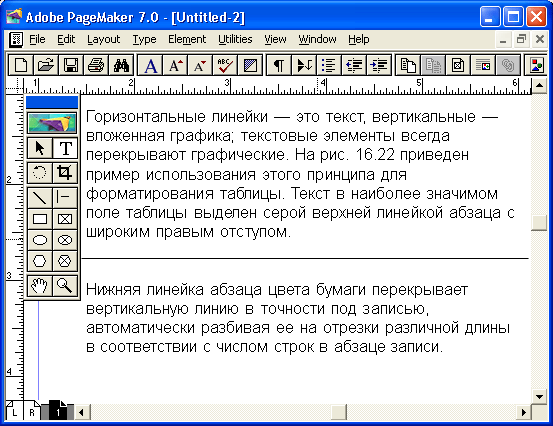Image resolution: width=553 pixels, height=426 pixels.
Task: Open the Layout menu
Action: (x=104, y=39)
